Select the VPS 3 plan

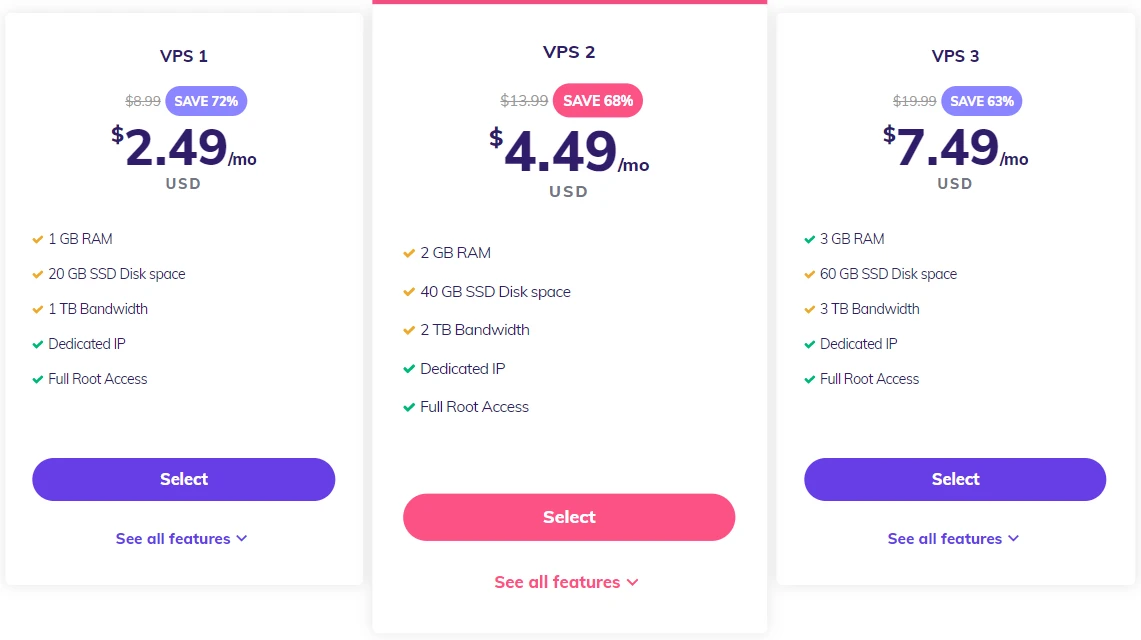pos(954,479)
